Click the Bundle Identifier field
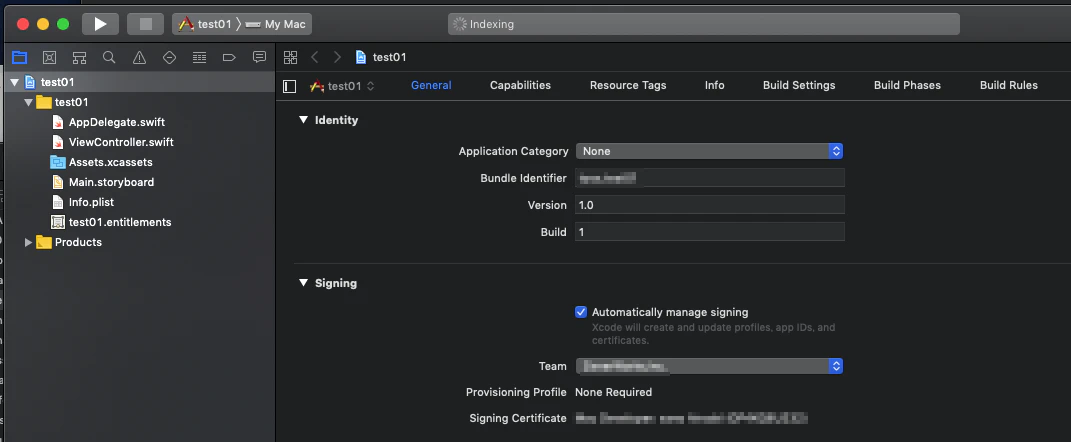Image resolution: width=1071 pixels, height=442 pixels. point(710,178)
